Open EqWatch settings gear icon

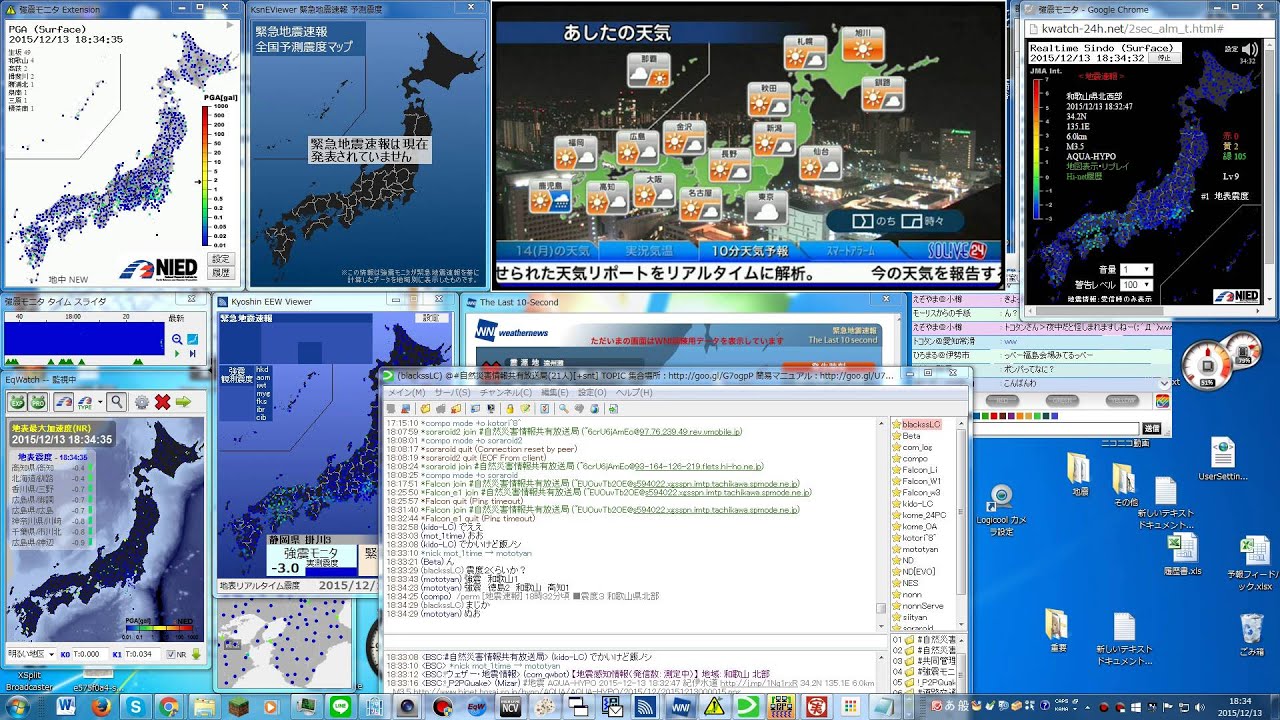(141, 402)
